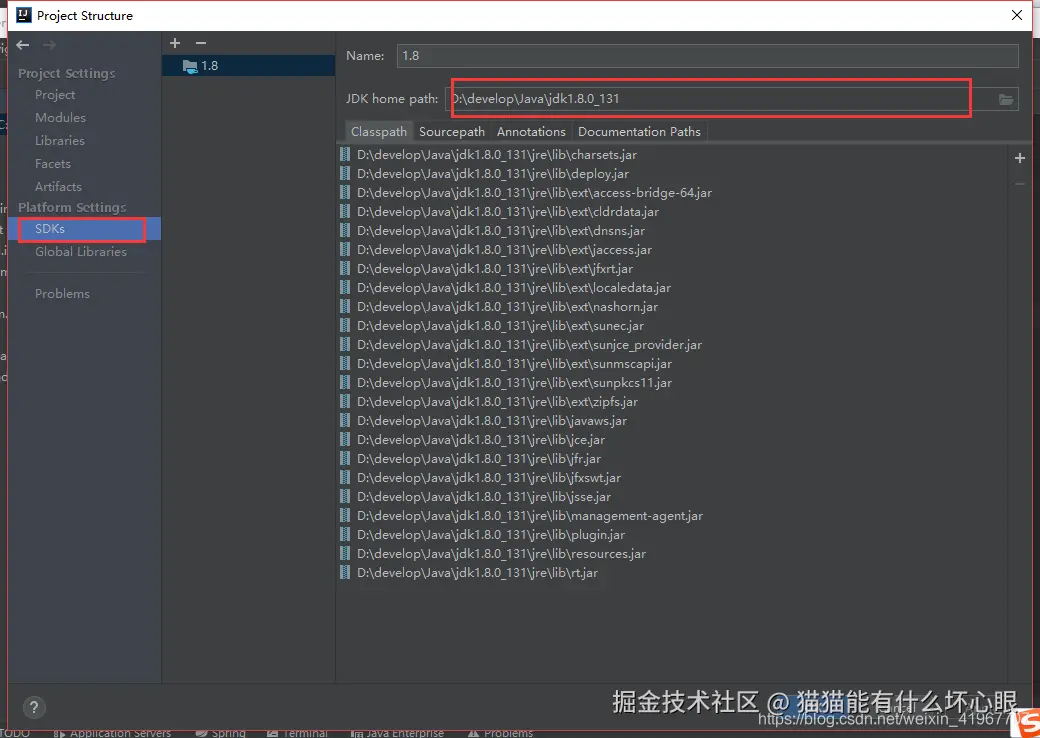This screenshot has height=738, width=1040.
Task: Select the access-bridge-64.jar entry
Action: click(x=535, y=193)
